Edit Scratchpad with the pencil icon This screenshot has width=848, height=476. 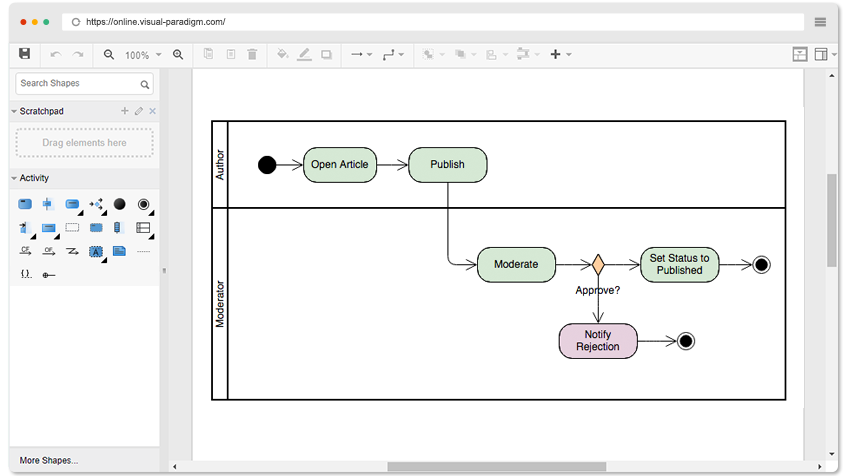tap(139, 111)
